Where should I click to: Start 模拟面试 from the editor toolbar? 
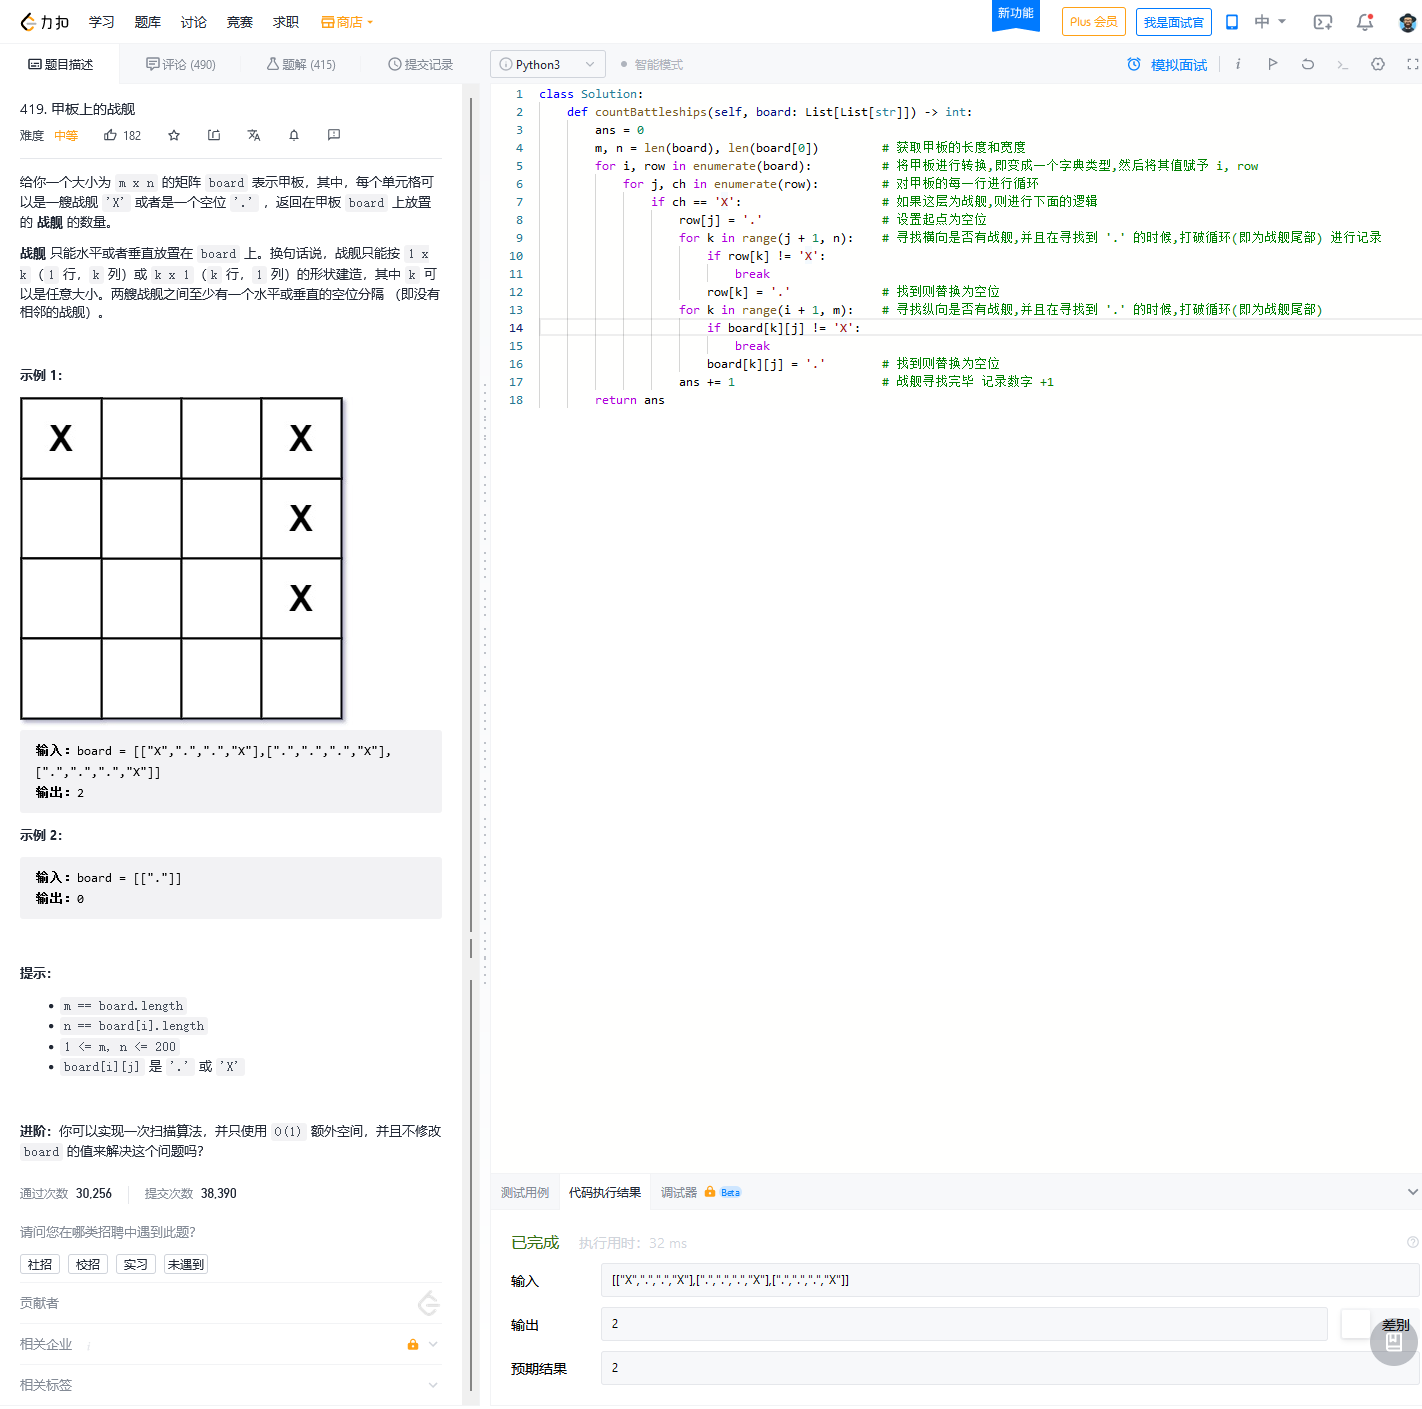coord(1167,64)
